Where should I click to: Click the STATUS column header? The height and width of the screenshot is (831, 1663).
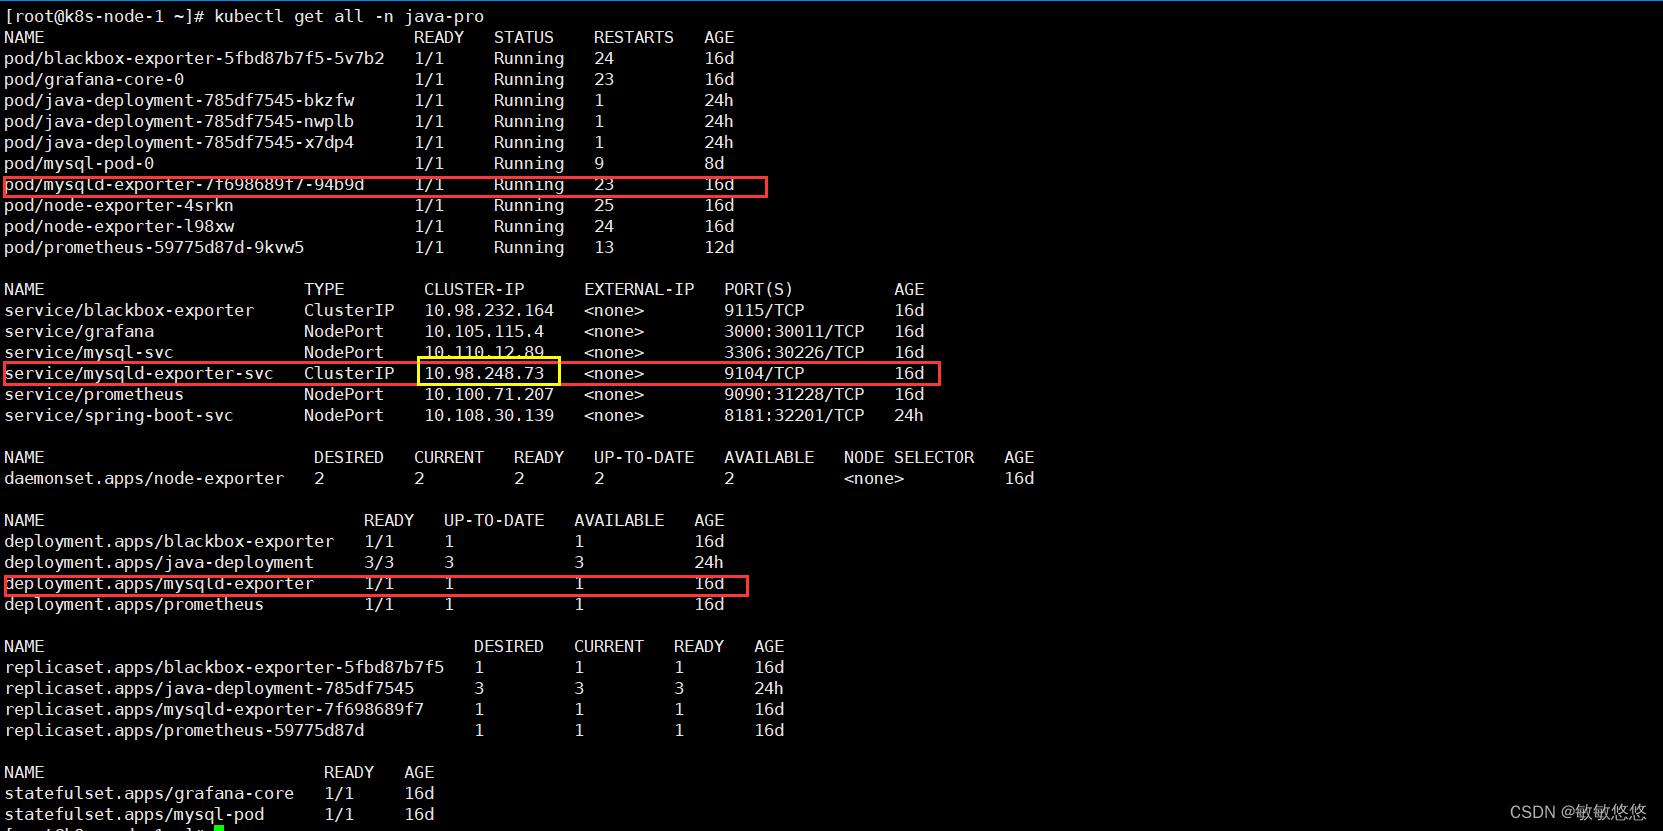pyautogui.click(x=524, y=37)
